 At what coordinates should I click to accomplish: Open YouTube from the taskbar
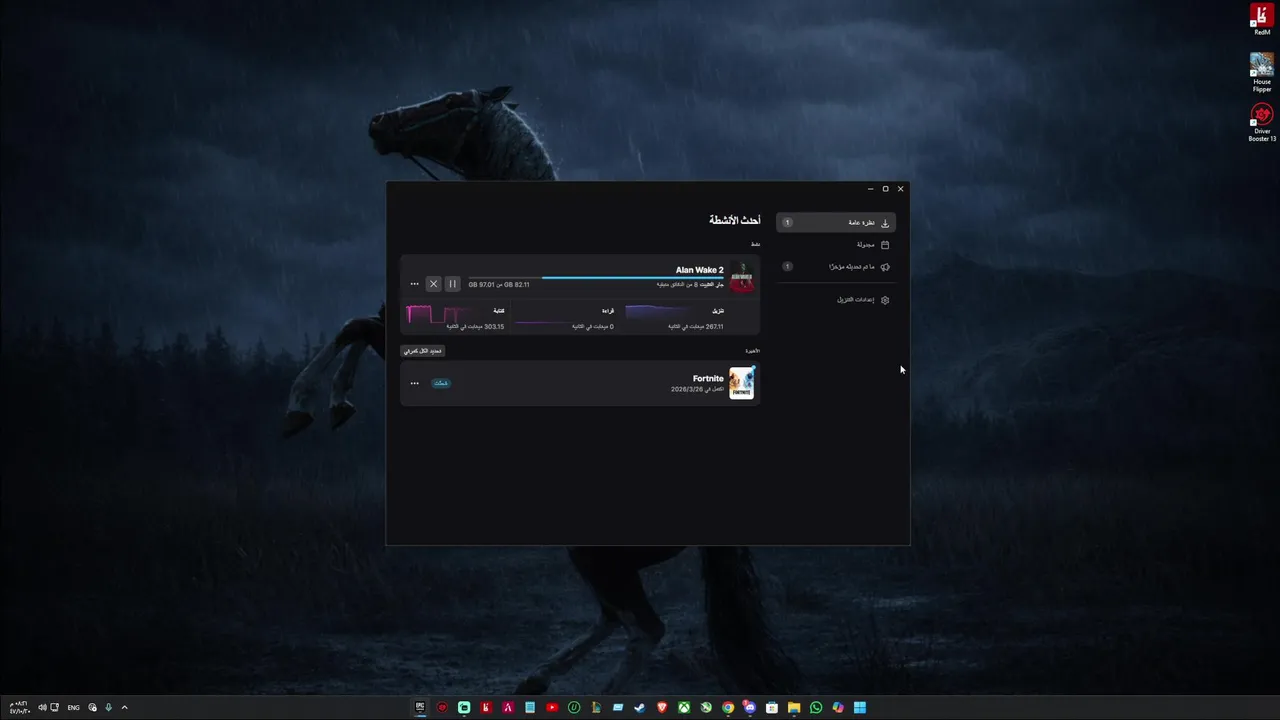point(552,707)
